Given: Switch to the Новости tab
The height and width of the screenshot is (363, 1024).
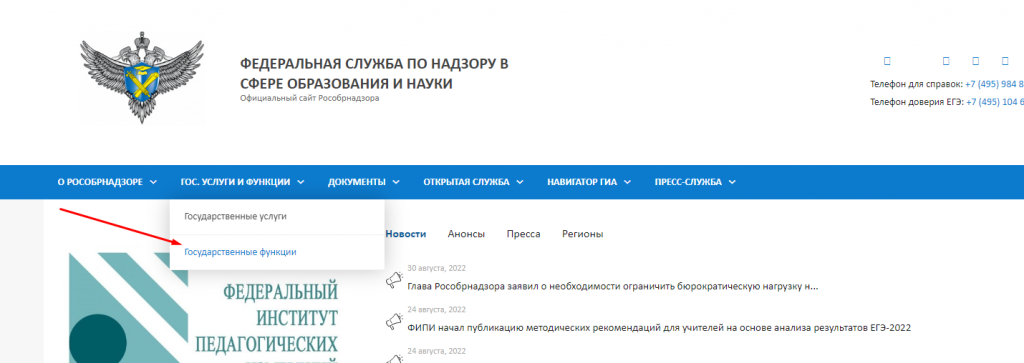Looking at the screenshot, I should (x=406, y=234).
